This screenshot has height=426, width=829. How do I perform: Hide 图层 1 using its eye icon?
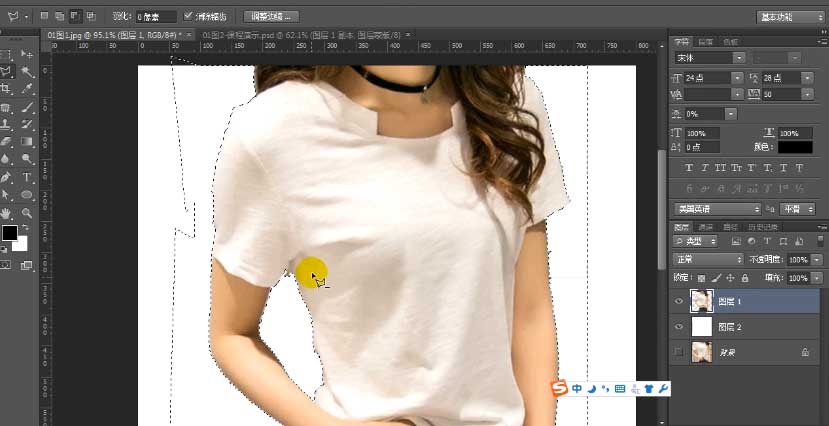pyautogui.click(x=680, y=300)
